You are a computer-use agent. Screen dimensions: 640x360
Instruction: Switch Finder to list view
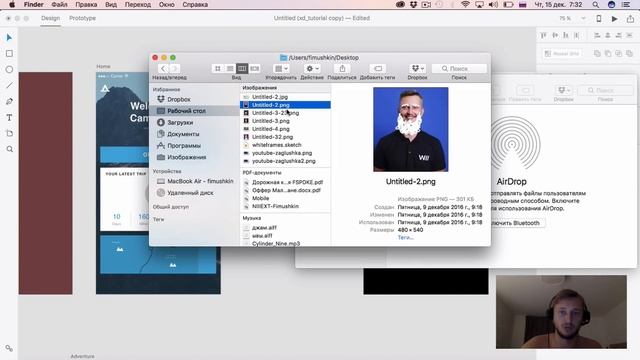tap(230, 69)
